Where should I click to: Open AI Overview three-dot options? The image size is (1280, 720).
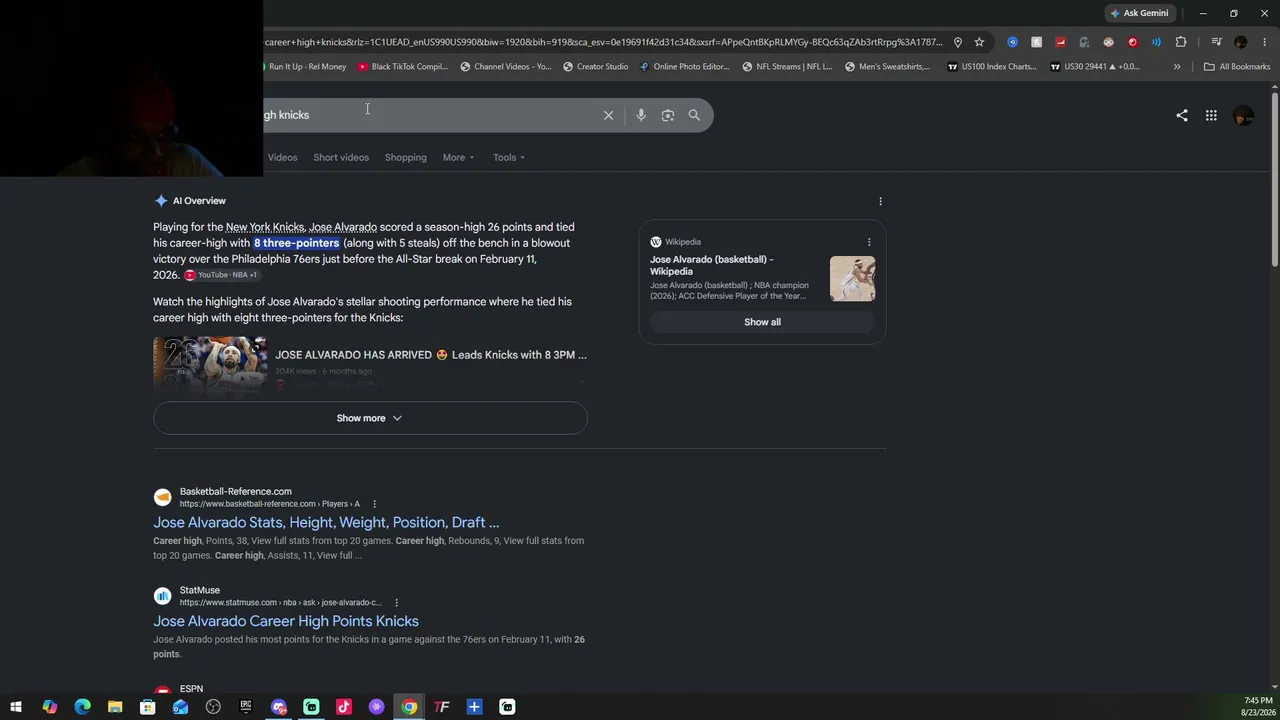pos(880,201)
